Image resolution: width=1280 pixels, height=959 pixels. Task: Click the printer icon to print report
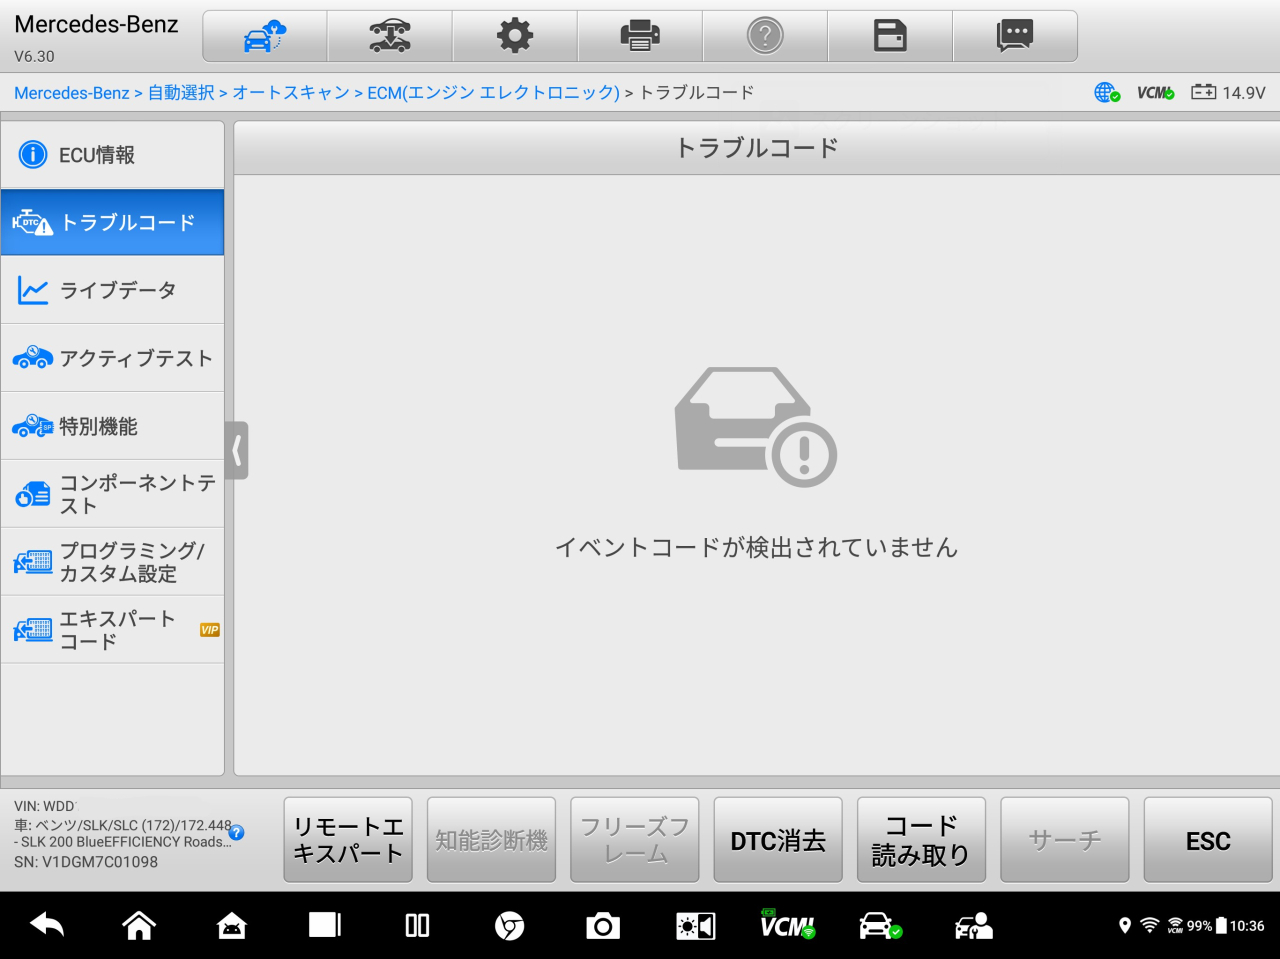click(x=640, y=37)
